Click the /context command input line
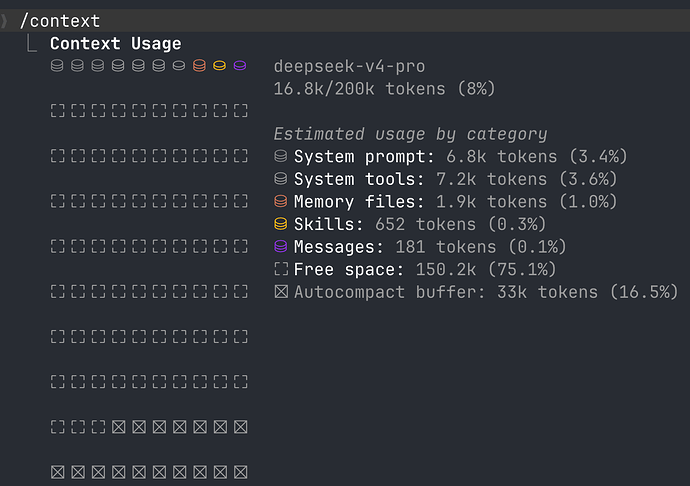Viewport: 690px width, 486px height. (345, 21)
